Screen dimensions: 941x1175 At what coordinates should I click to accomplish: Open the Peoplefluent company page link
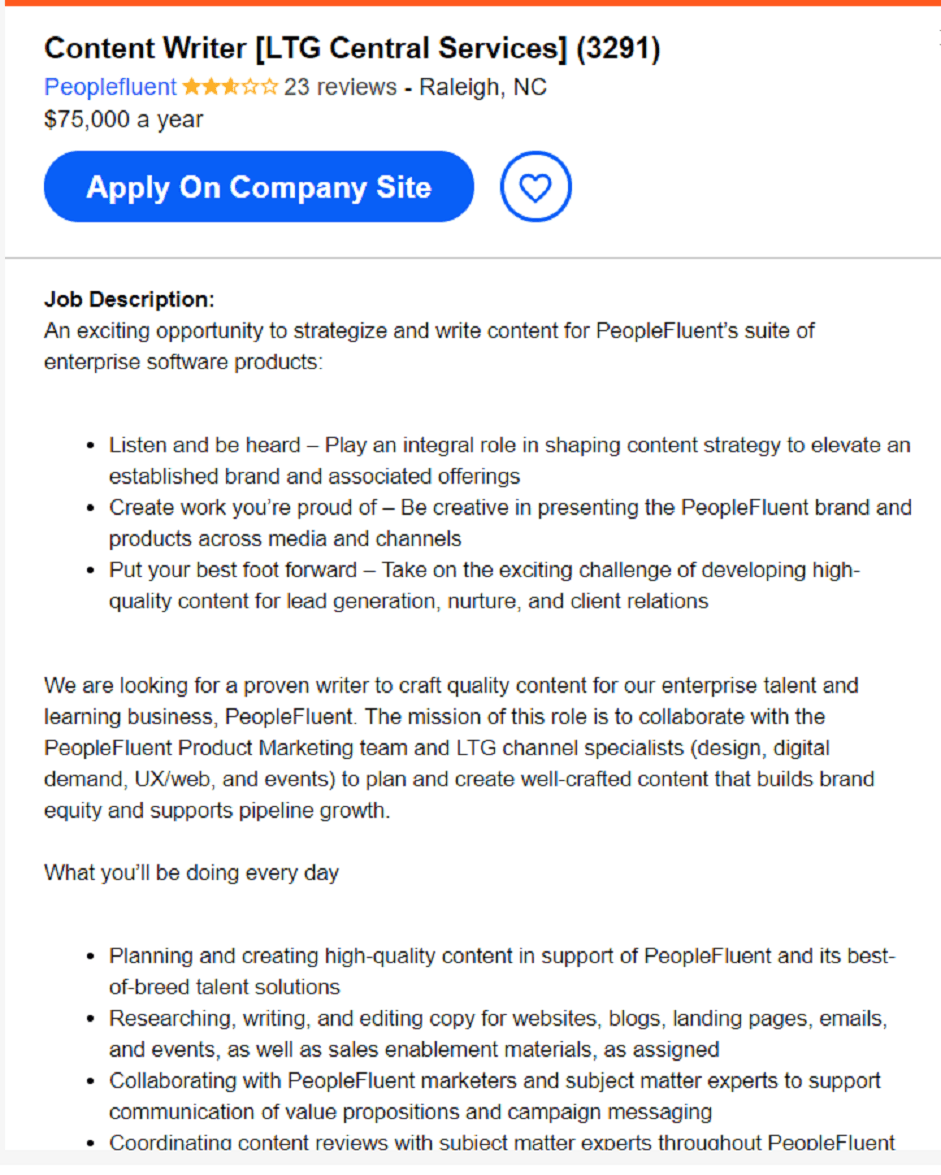(109, 87)
